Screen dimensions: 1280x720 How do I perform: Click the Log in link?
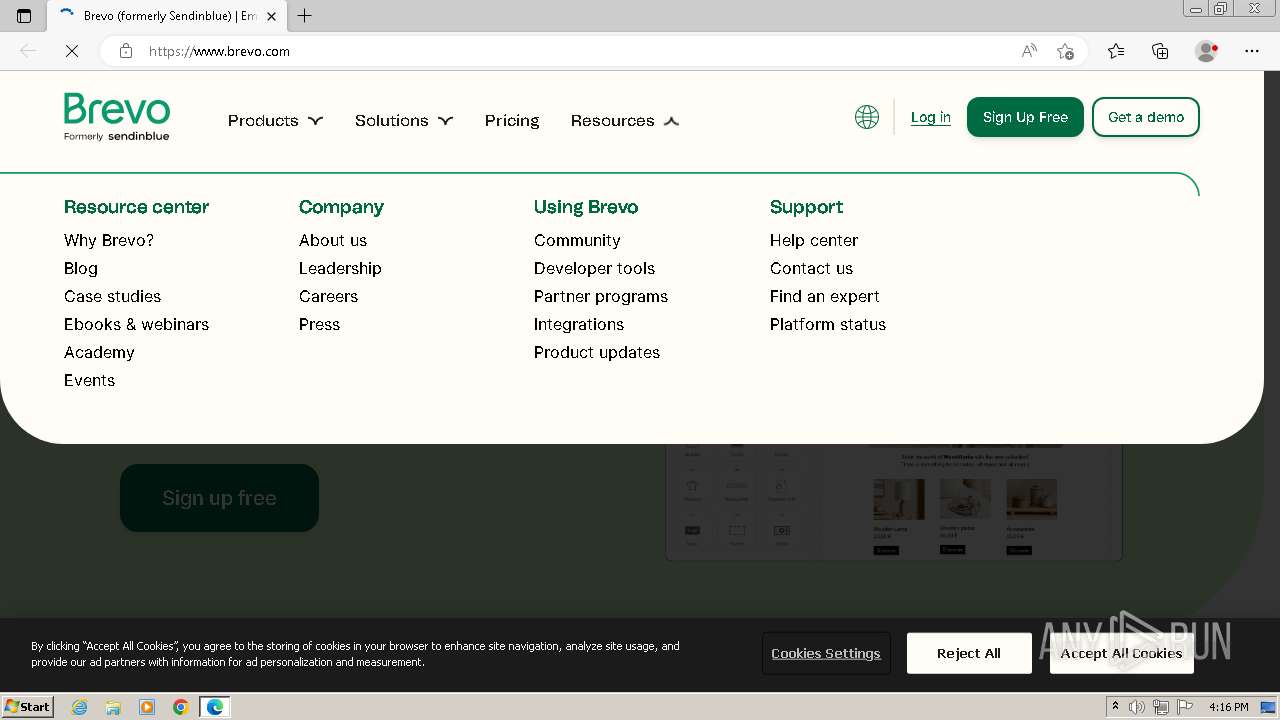pyautogui.click(x=931, y=117)
